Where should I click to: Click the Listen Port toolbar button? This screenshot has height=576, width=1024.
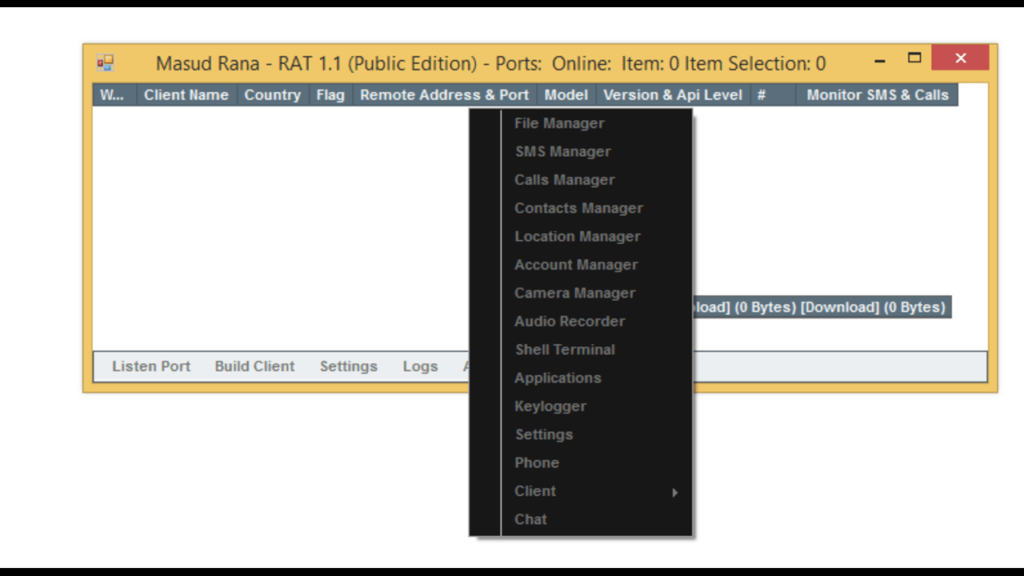click(151, 366)
